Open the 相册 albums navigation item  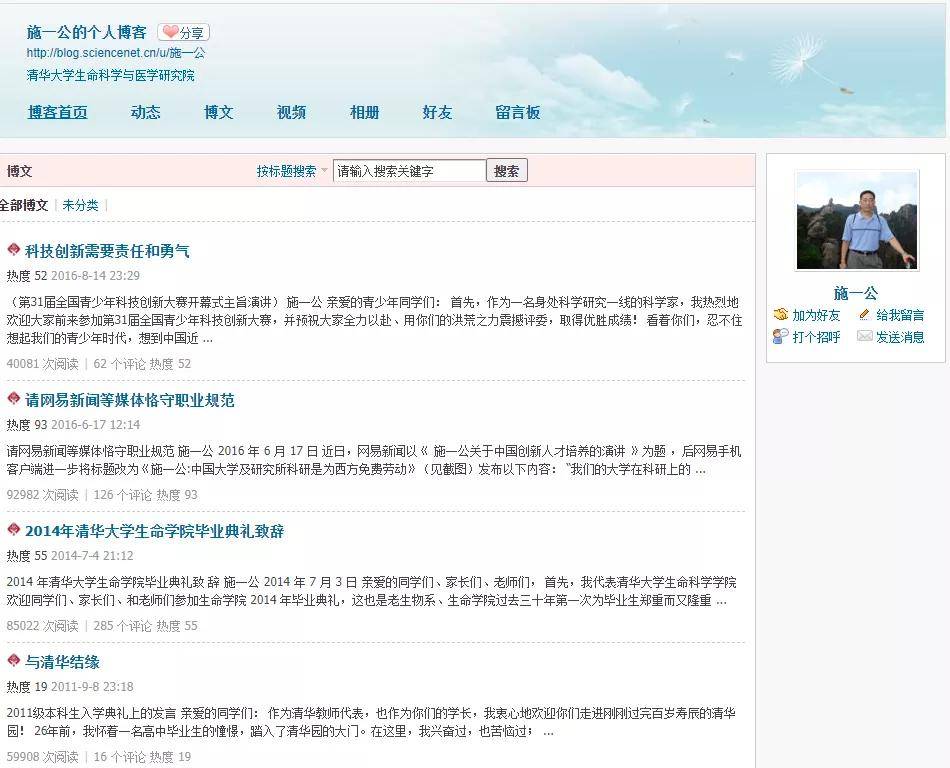click(364, 112)
